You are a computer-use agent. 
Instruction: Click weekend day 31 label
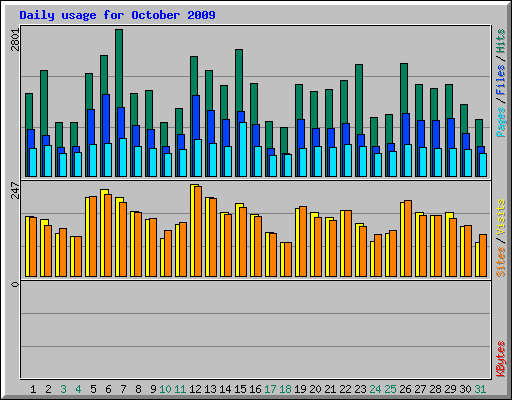tap(480, 389)
